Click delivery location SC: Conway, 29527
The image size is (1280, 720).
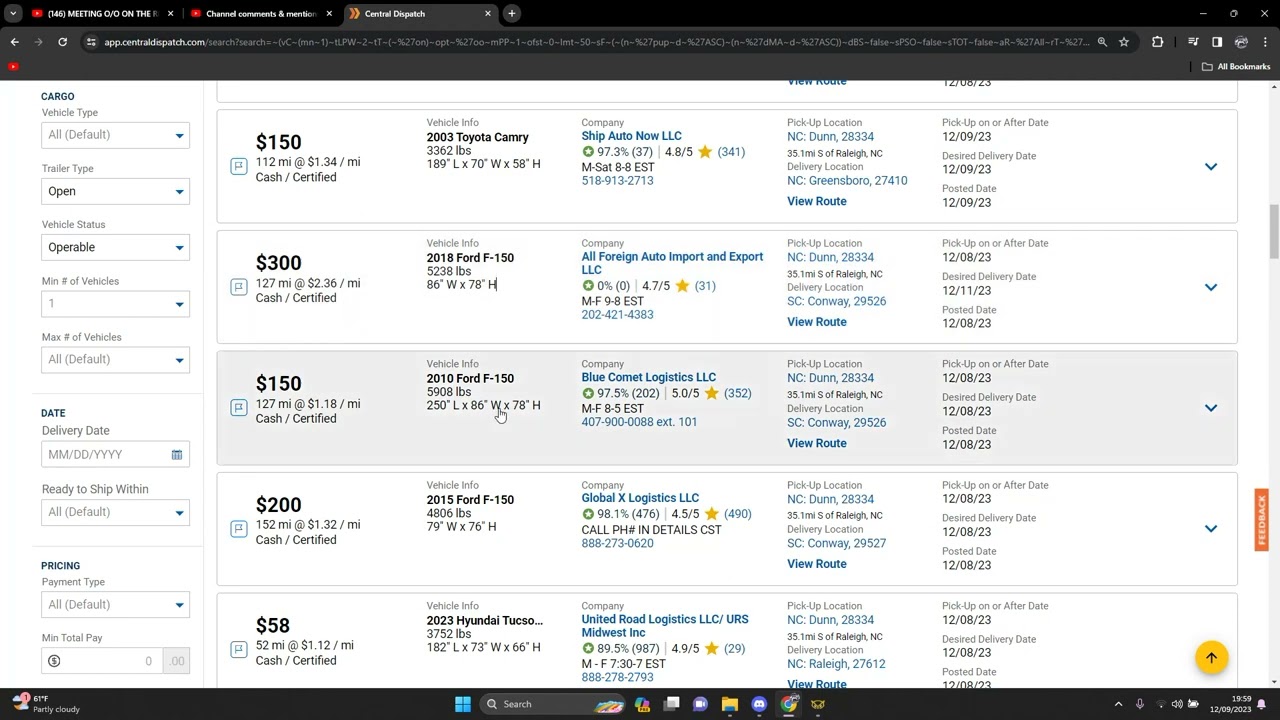point(836,543)
